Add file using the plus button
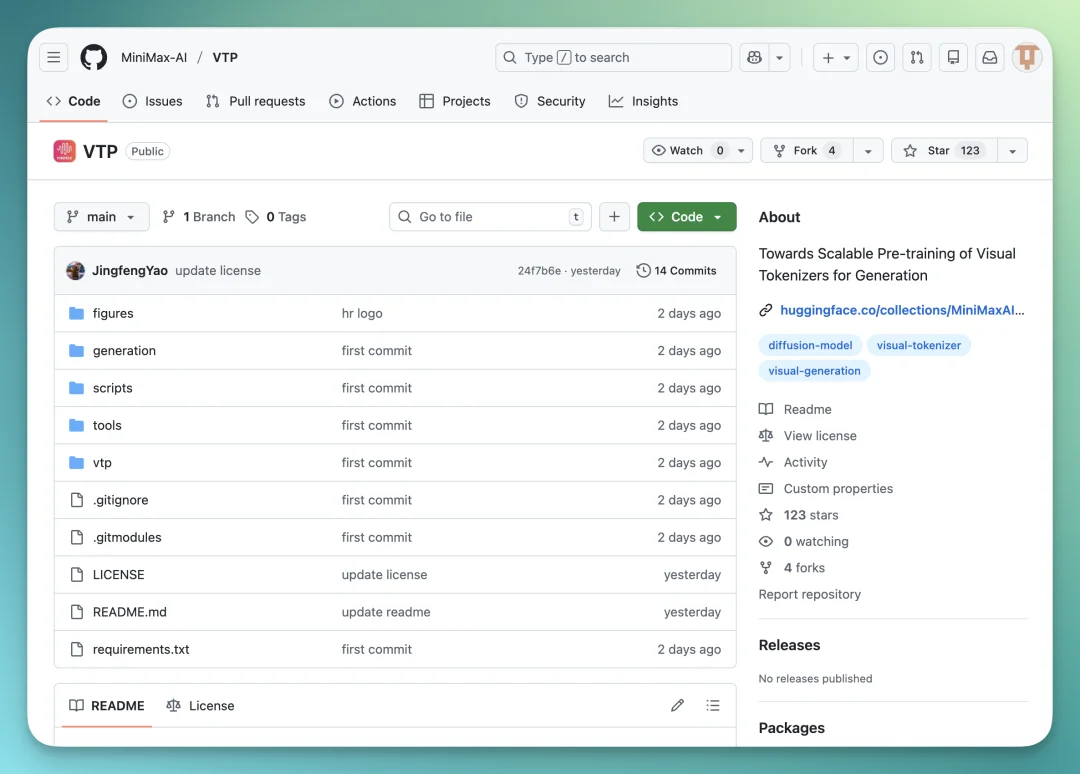This screenshot has height=774, width=1080. point(615,217)
